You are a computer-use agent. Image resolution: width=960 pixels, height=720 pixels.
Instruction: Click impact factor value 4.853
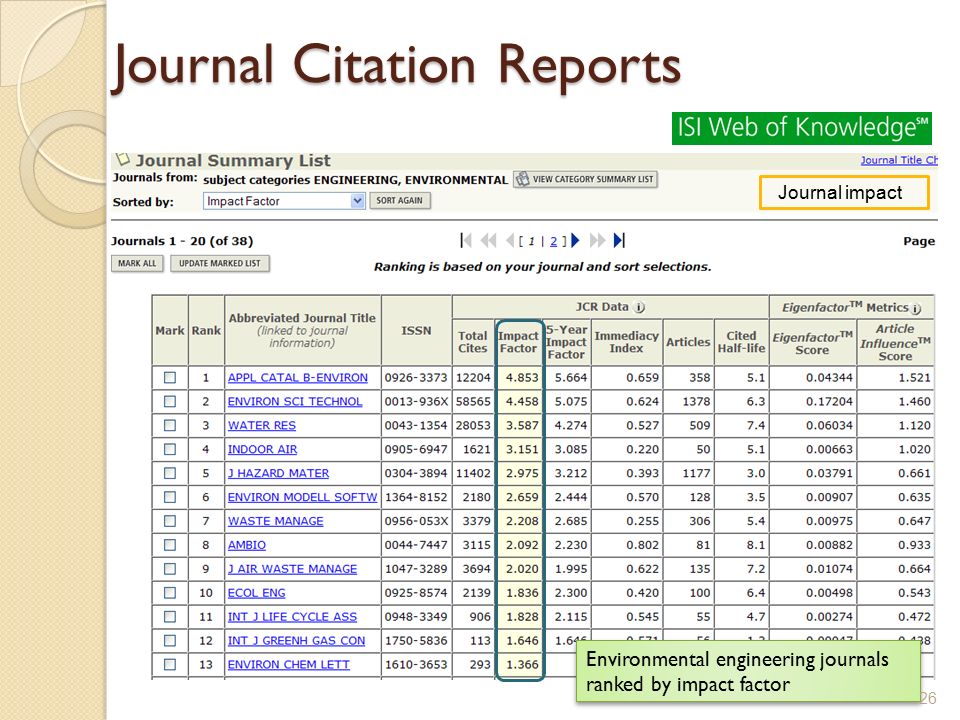[522, 378]
